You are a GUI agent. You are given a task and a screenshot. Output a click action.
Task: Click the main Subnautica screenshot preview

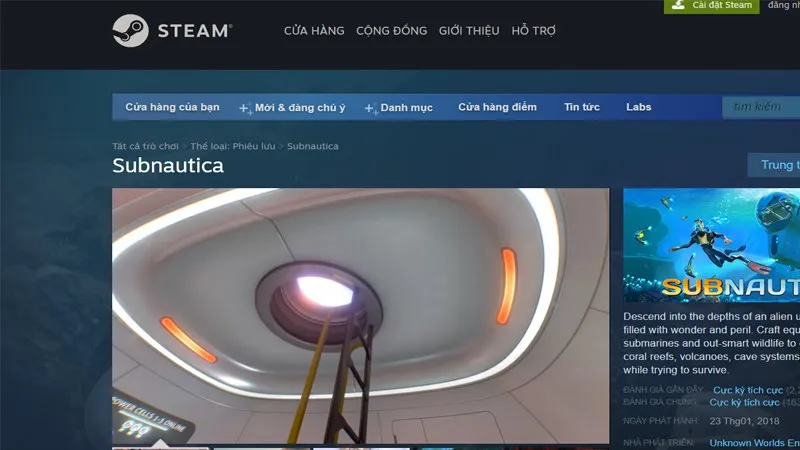click(x=361, y=316)
